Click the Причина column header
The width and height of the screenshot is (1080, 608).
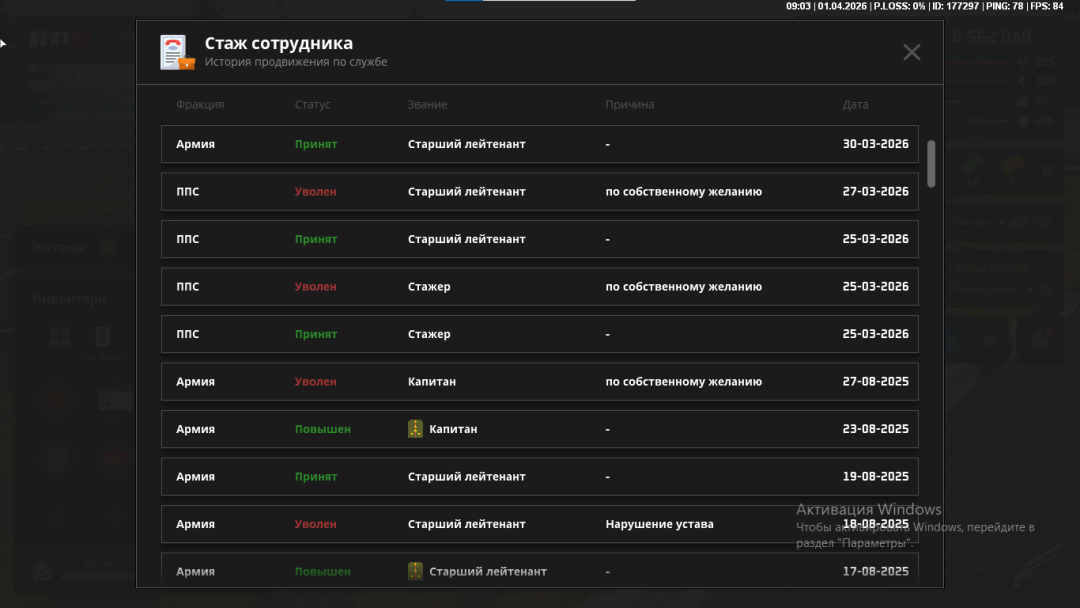tap(629, 105)
